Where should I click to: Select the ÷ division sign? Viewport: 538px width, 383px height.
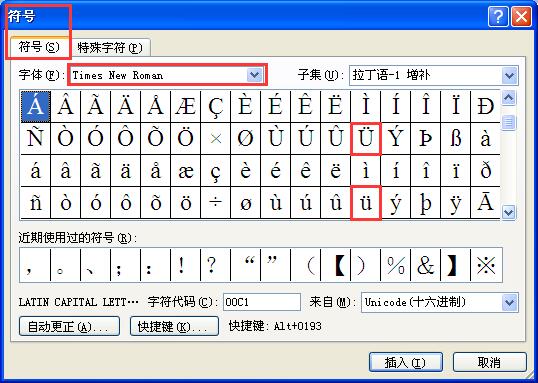216,203
